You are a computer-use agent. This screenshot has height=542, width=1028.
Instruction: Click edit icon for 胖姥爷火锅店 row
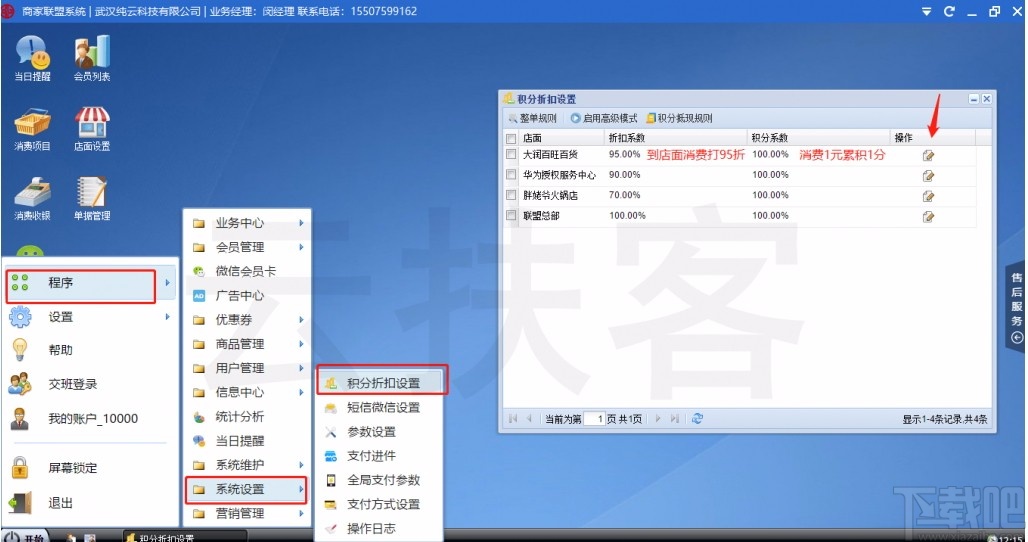coord(928,196)
